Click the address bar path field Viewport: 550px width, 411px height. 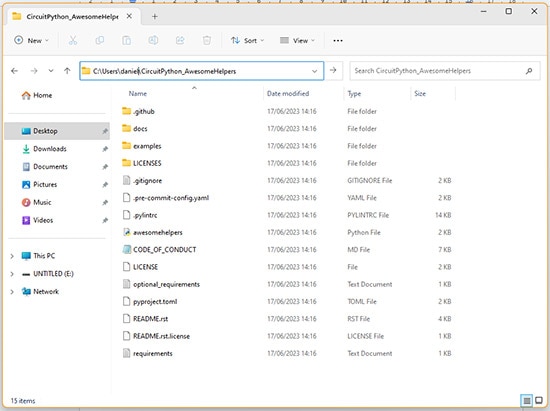(201, 71)
